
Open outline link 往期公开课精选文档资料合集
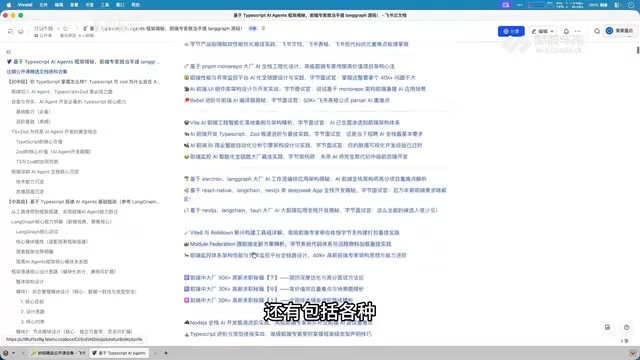[x=37, y=71]
